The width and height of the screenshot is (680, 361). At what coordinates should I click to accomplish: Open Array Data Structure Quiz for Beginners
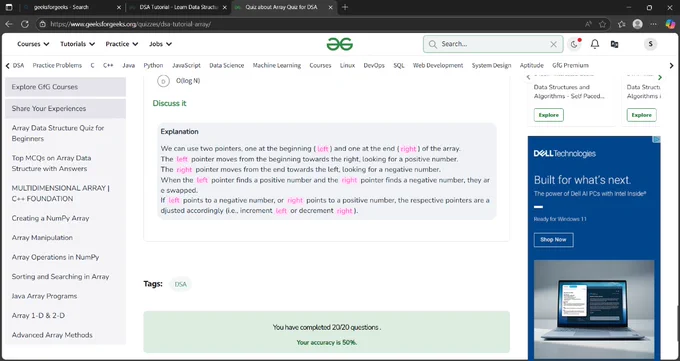pyautogui.click(x=58, y=133)
